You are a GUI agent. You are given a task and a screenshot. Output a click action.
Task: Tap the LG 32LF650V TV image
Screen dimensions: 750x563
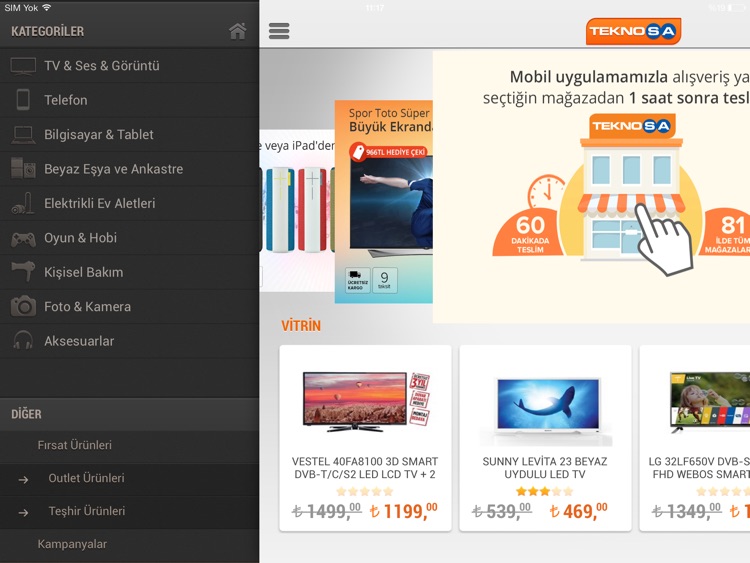point(710,402)
